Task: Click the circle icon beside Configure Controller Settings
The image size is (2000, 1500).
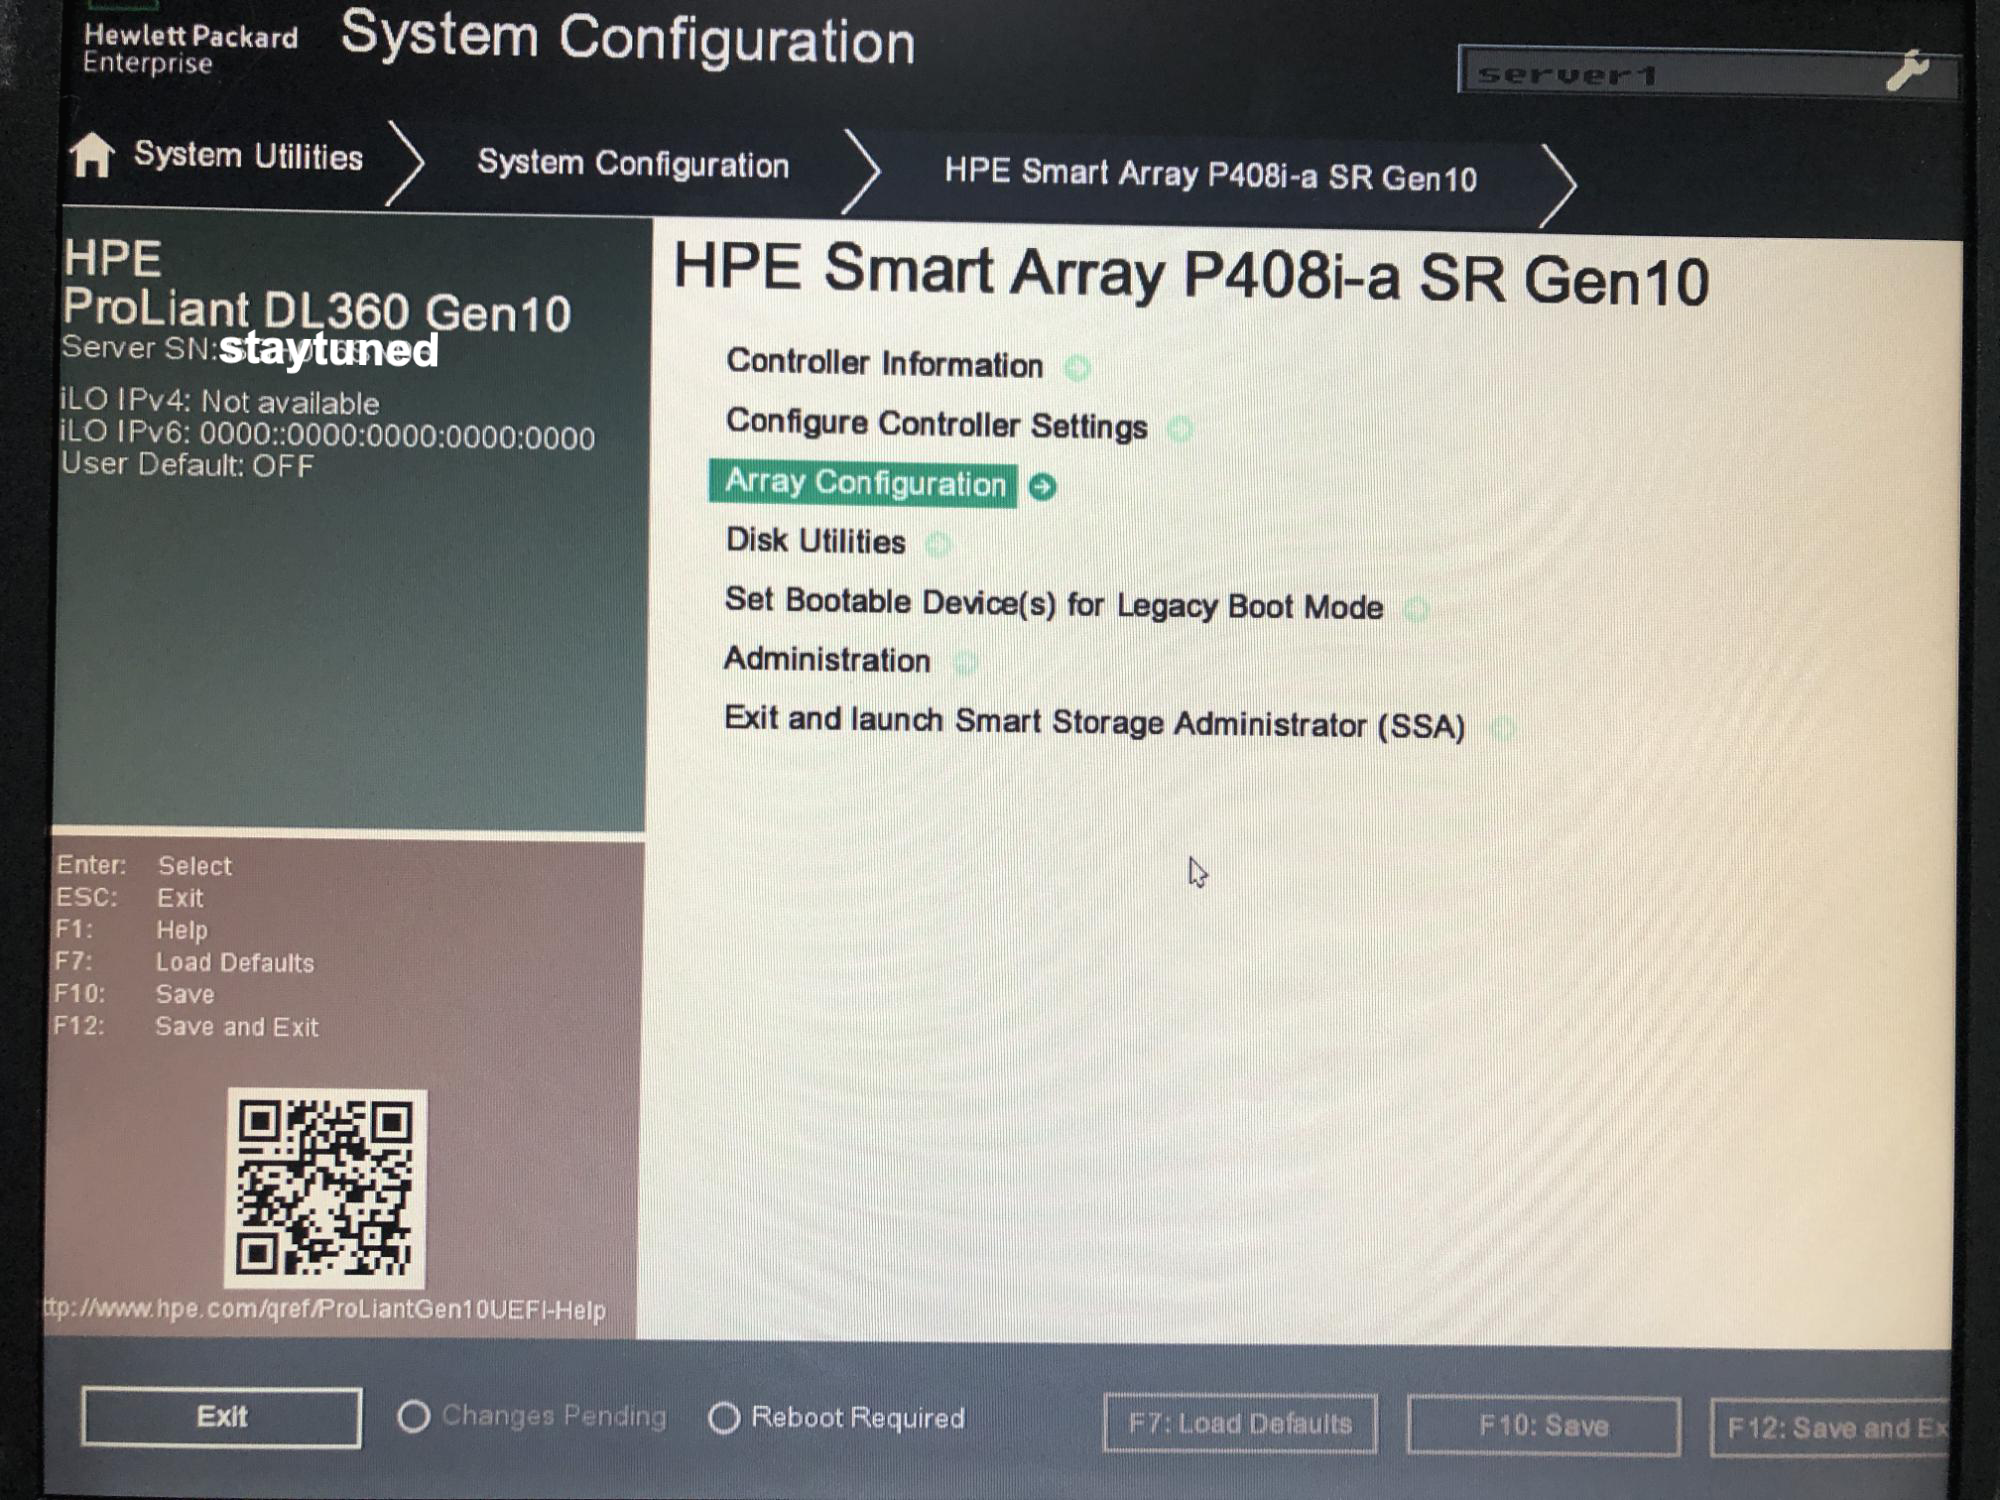Action: [1181, 429]
